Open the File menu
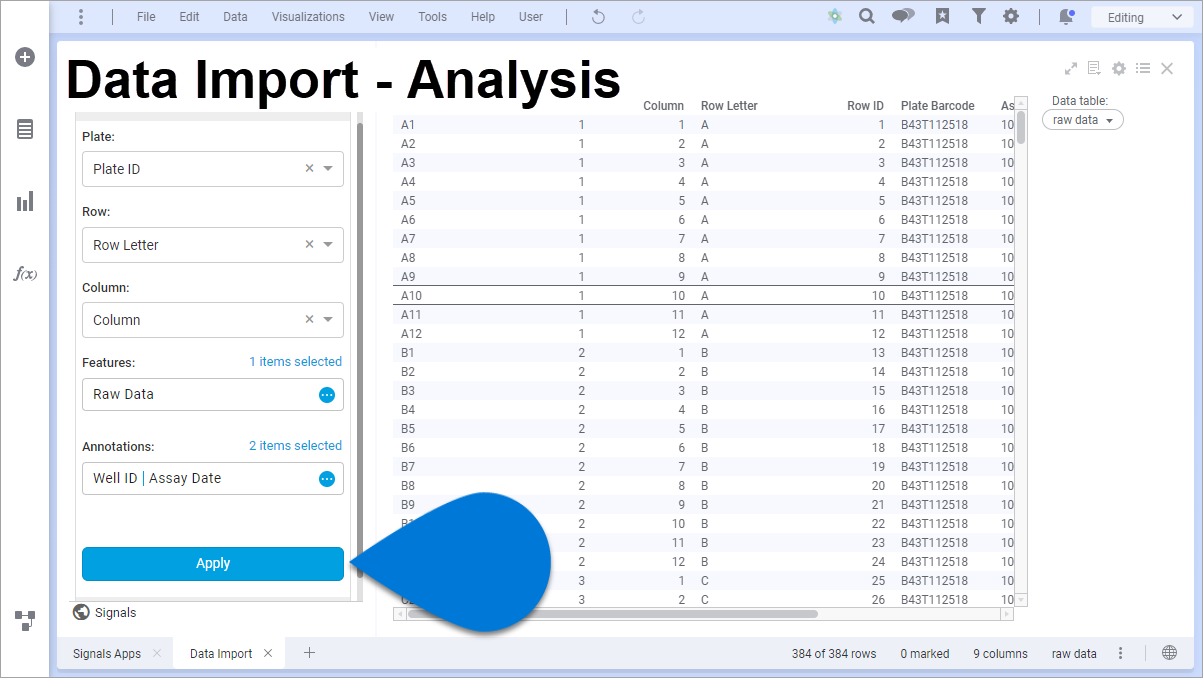 click(146, 17)
